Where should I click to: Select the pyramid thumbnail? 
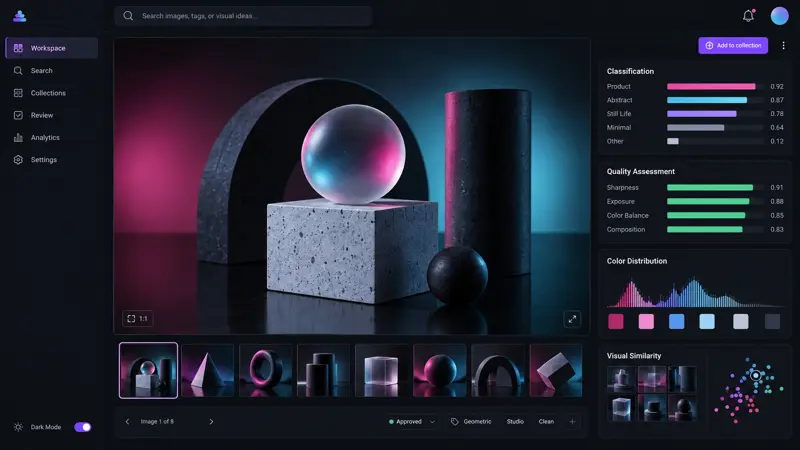(x=207, y=370)
